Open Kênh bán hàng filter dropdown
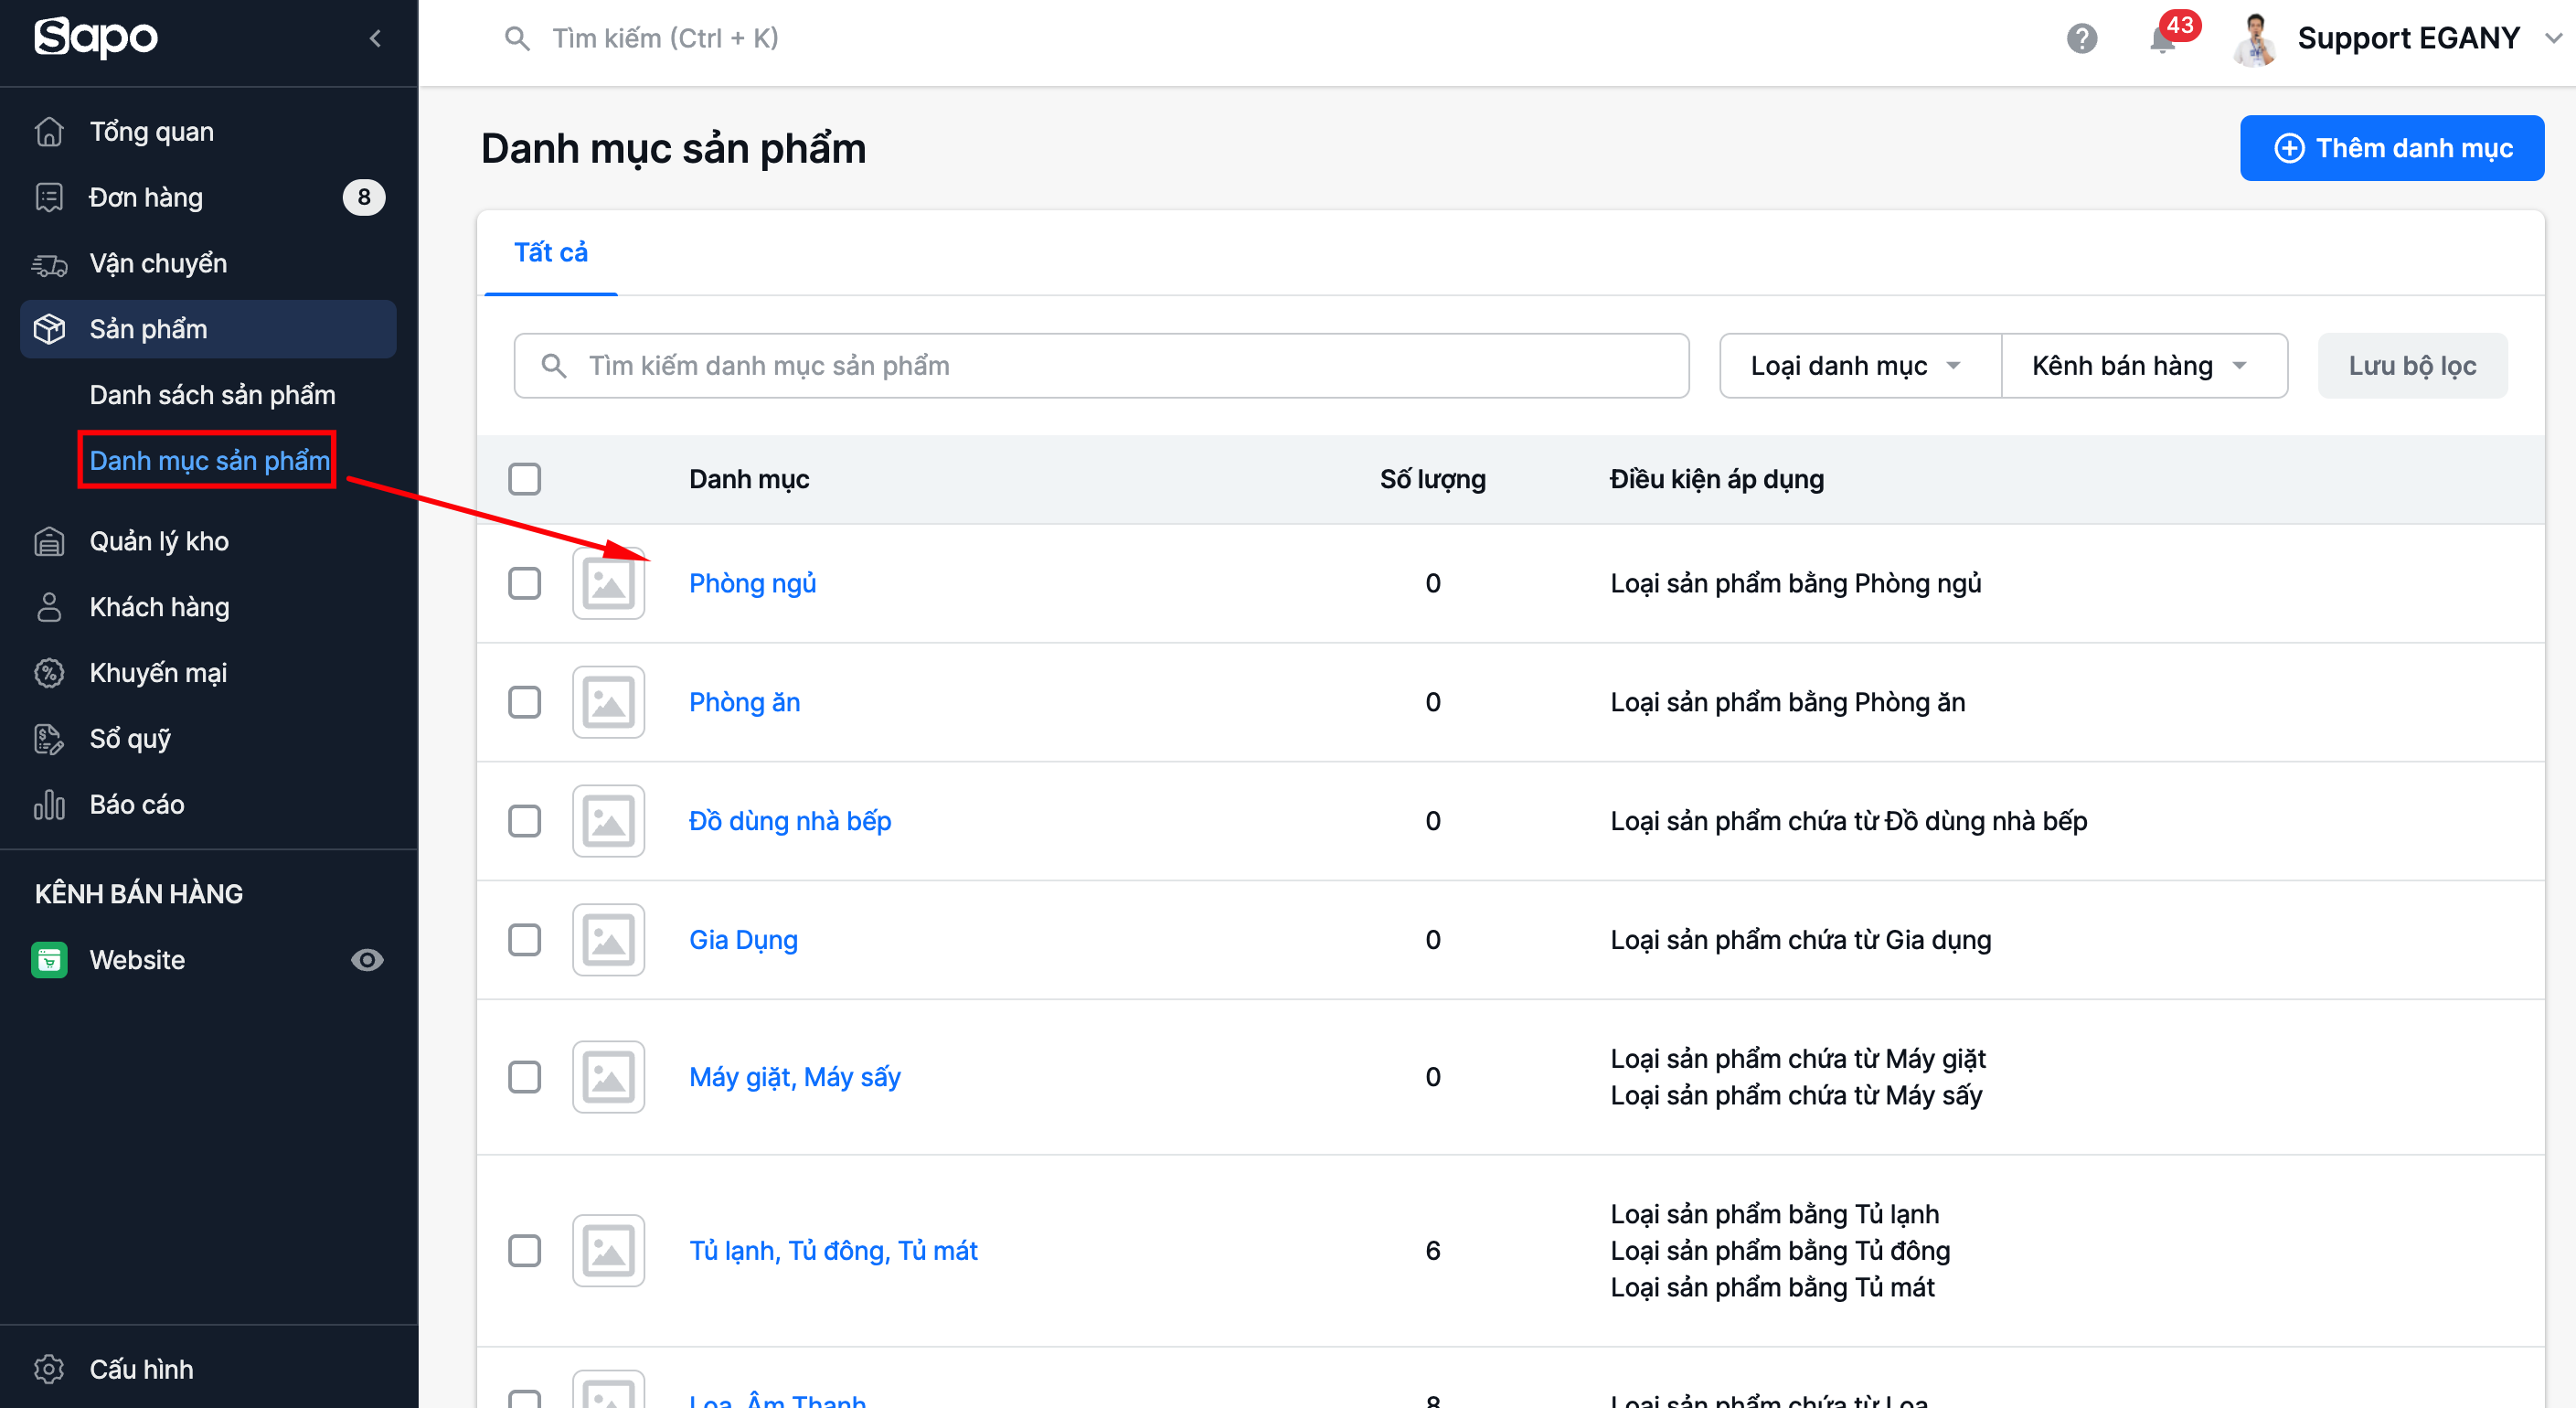The width and height of the screenshot is (2576, 1408). point(2142,365)
